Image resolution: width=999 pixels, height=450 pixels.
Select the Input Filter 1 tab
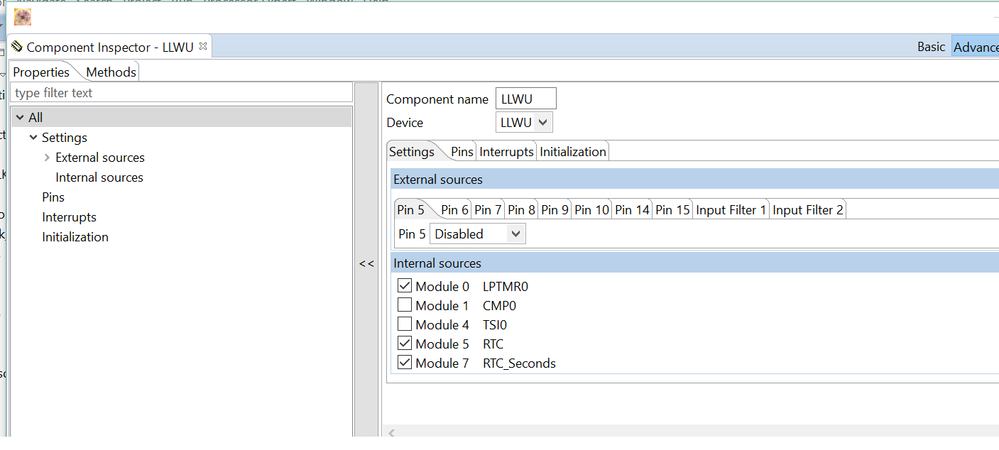(x=731, y=210)
